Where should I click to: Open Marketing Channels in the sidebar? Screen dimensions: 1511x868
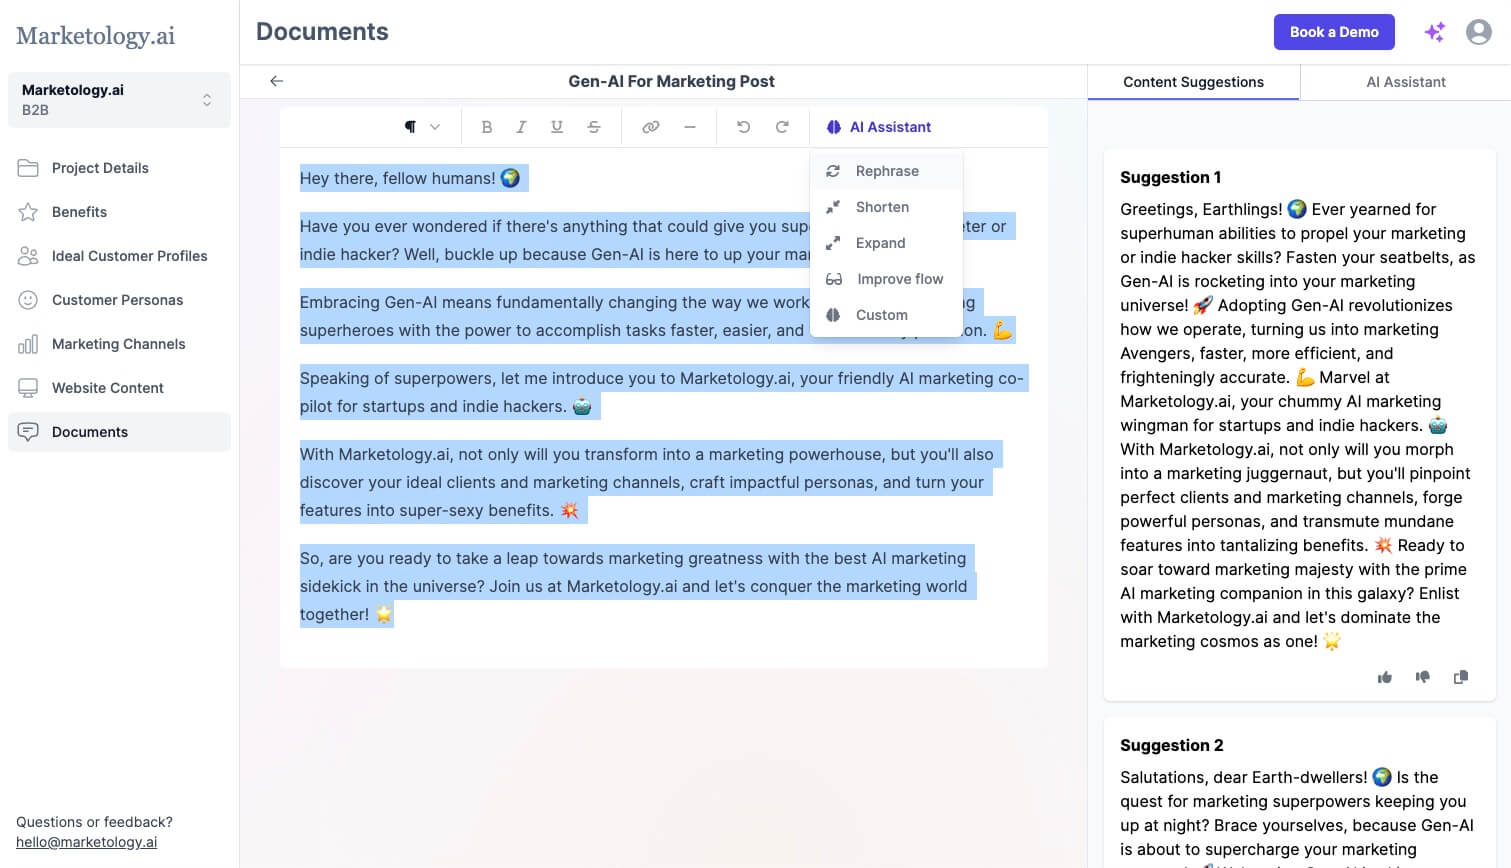coord(119,344)
